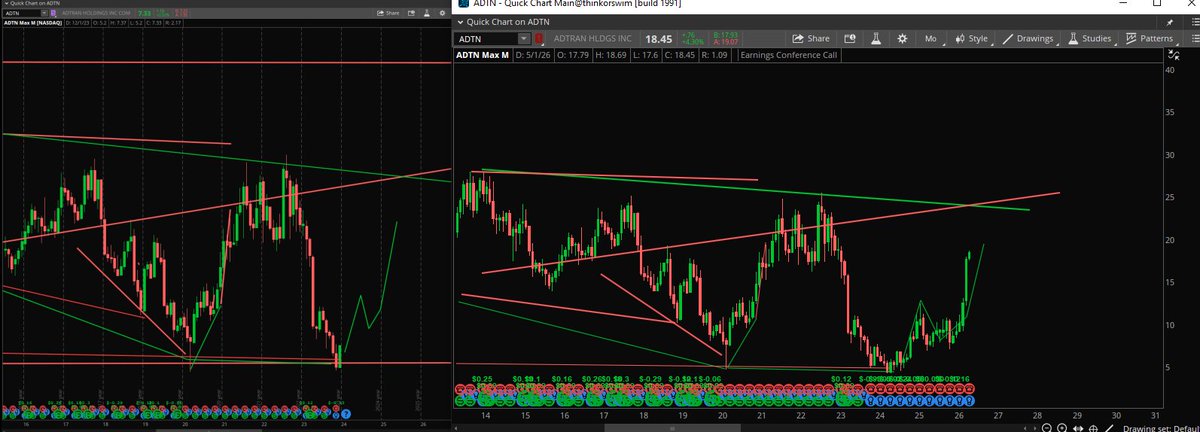Click the Earnings Conference Call label
1200x432 pixels.
coord(788,55)
